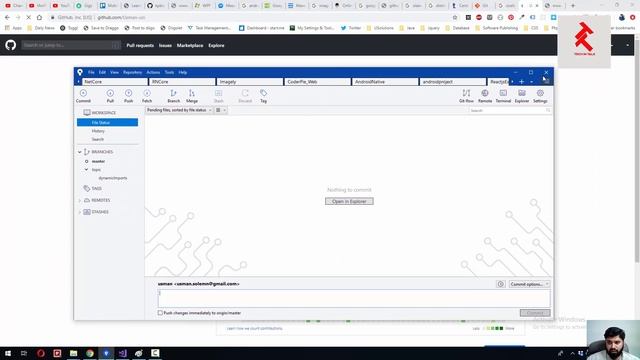This screenshot has height=360, width=640.
Task: Select History in the Workspace sidebar
Action: [x=98, y=131]
